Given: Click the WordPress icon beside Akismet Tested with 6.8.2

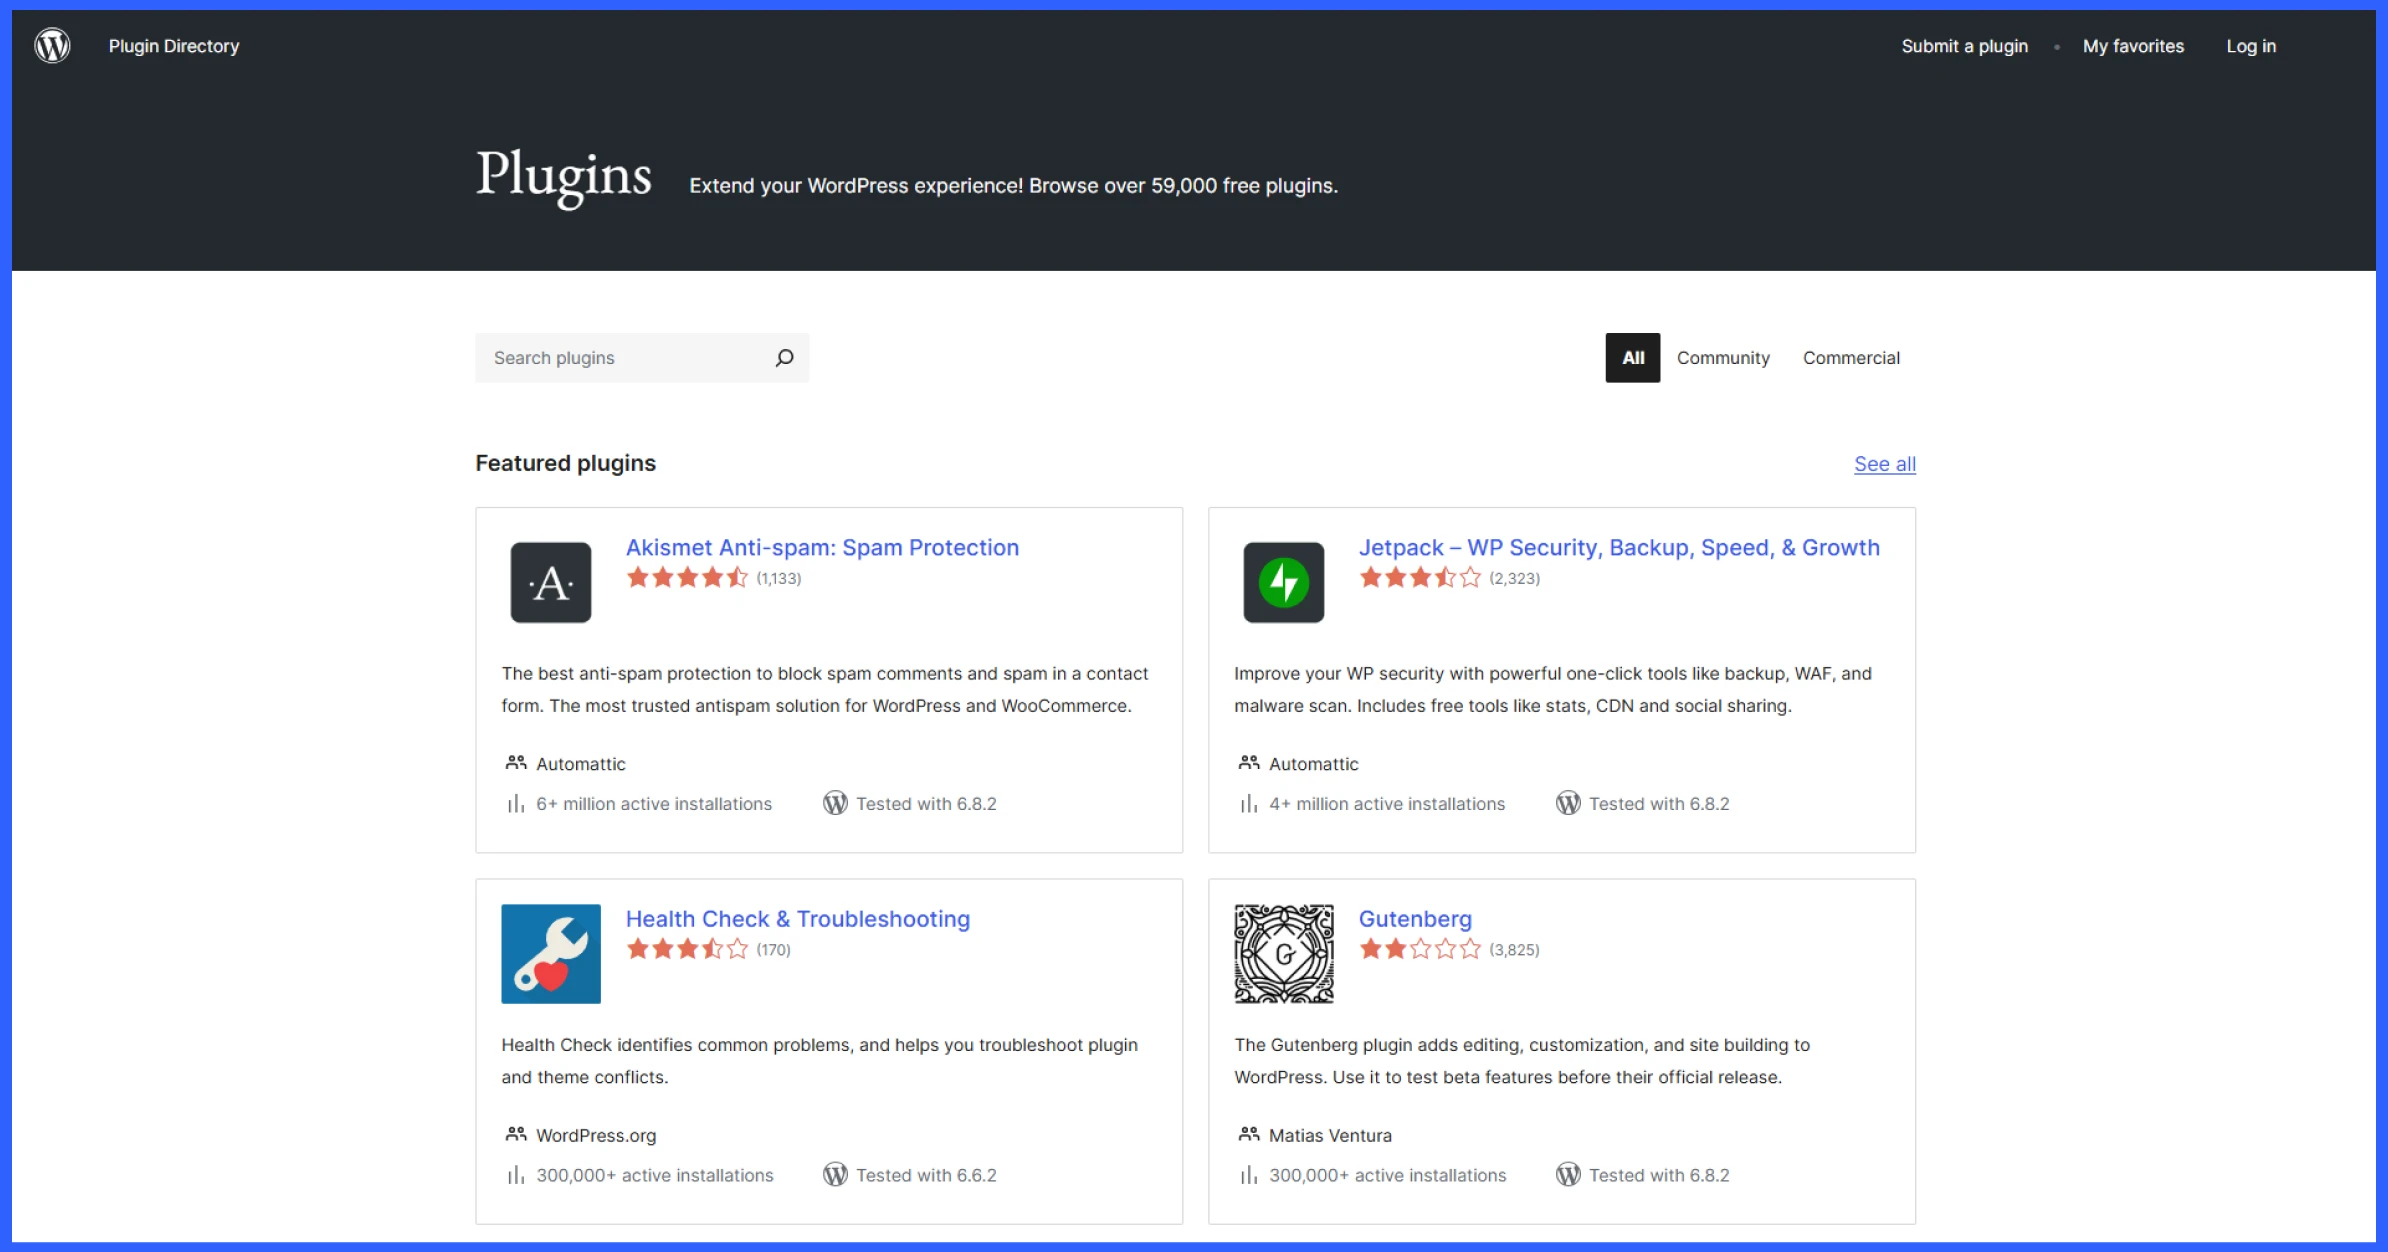Looking at the screenshot, I should (835, 803).
